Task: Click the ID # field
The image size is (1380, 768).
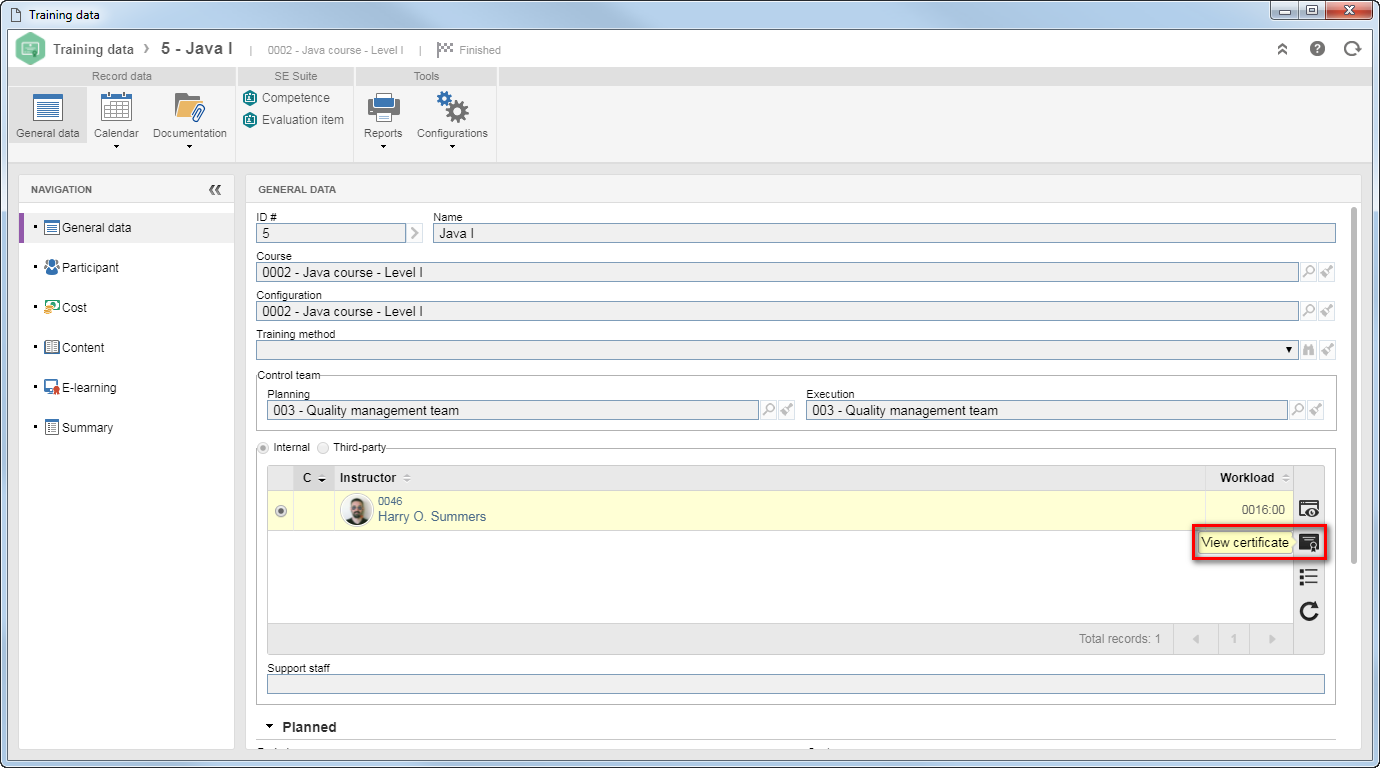Action: pyautogui.click(x=330, y=233)
